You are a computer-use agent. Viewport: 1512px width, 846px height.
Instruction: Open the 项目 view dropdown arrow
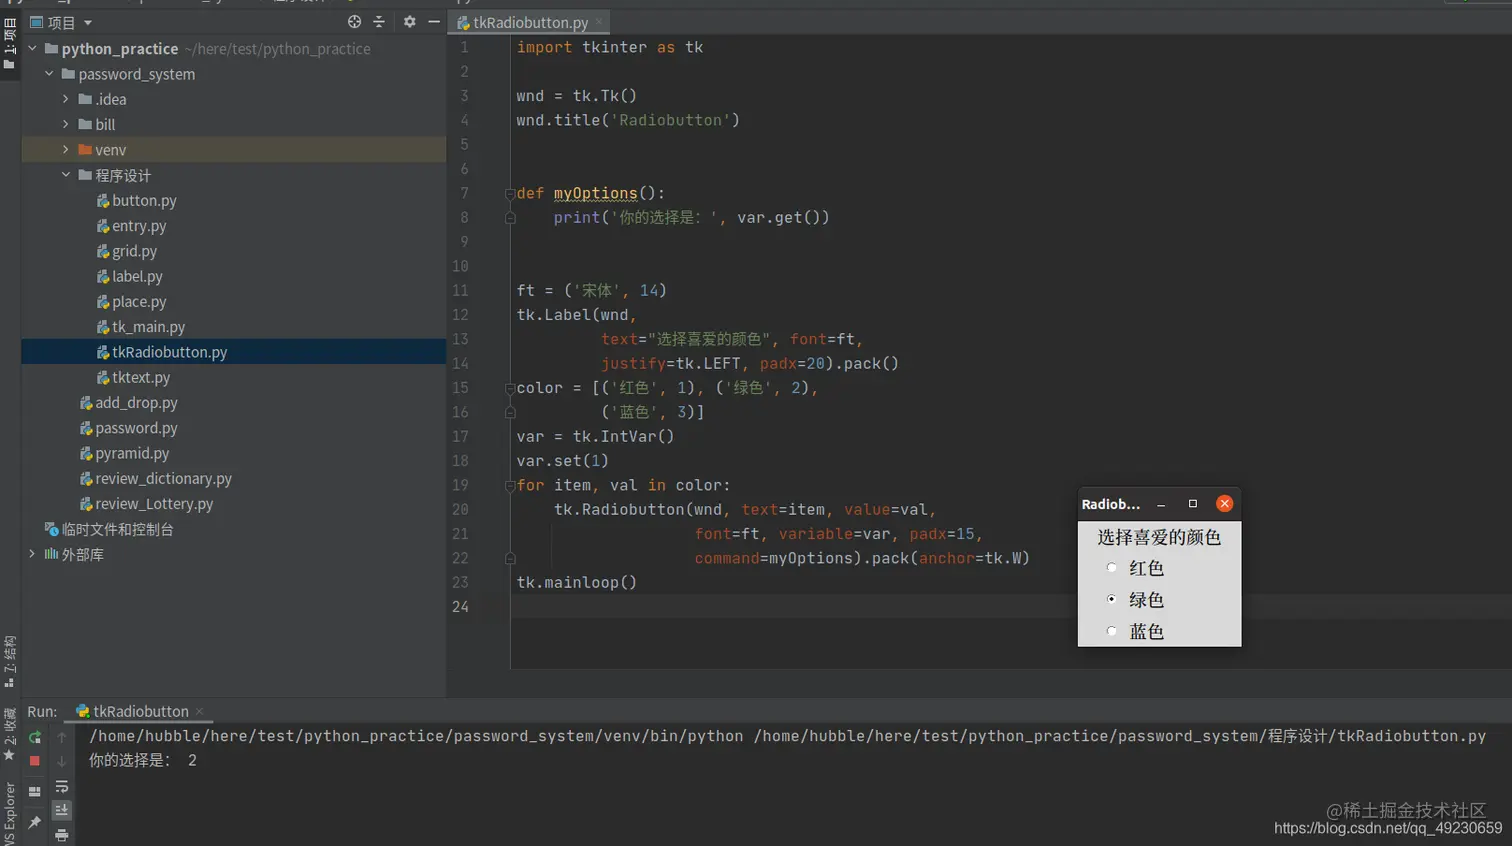(x=88, y=23)
